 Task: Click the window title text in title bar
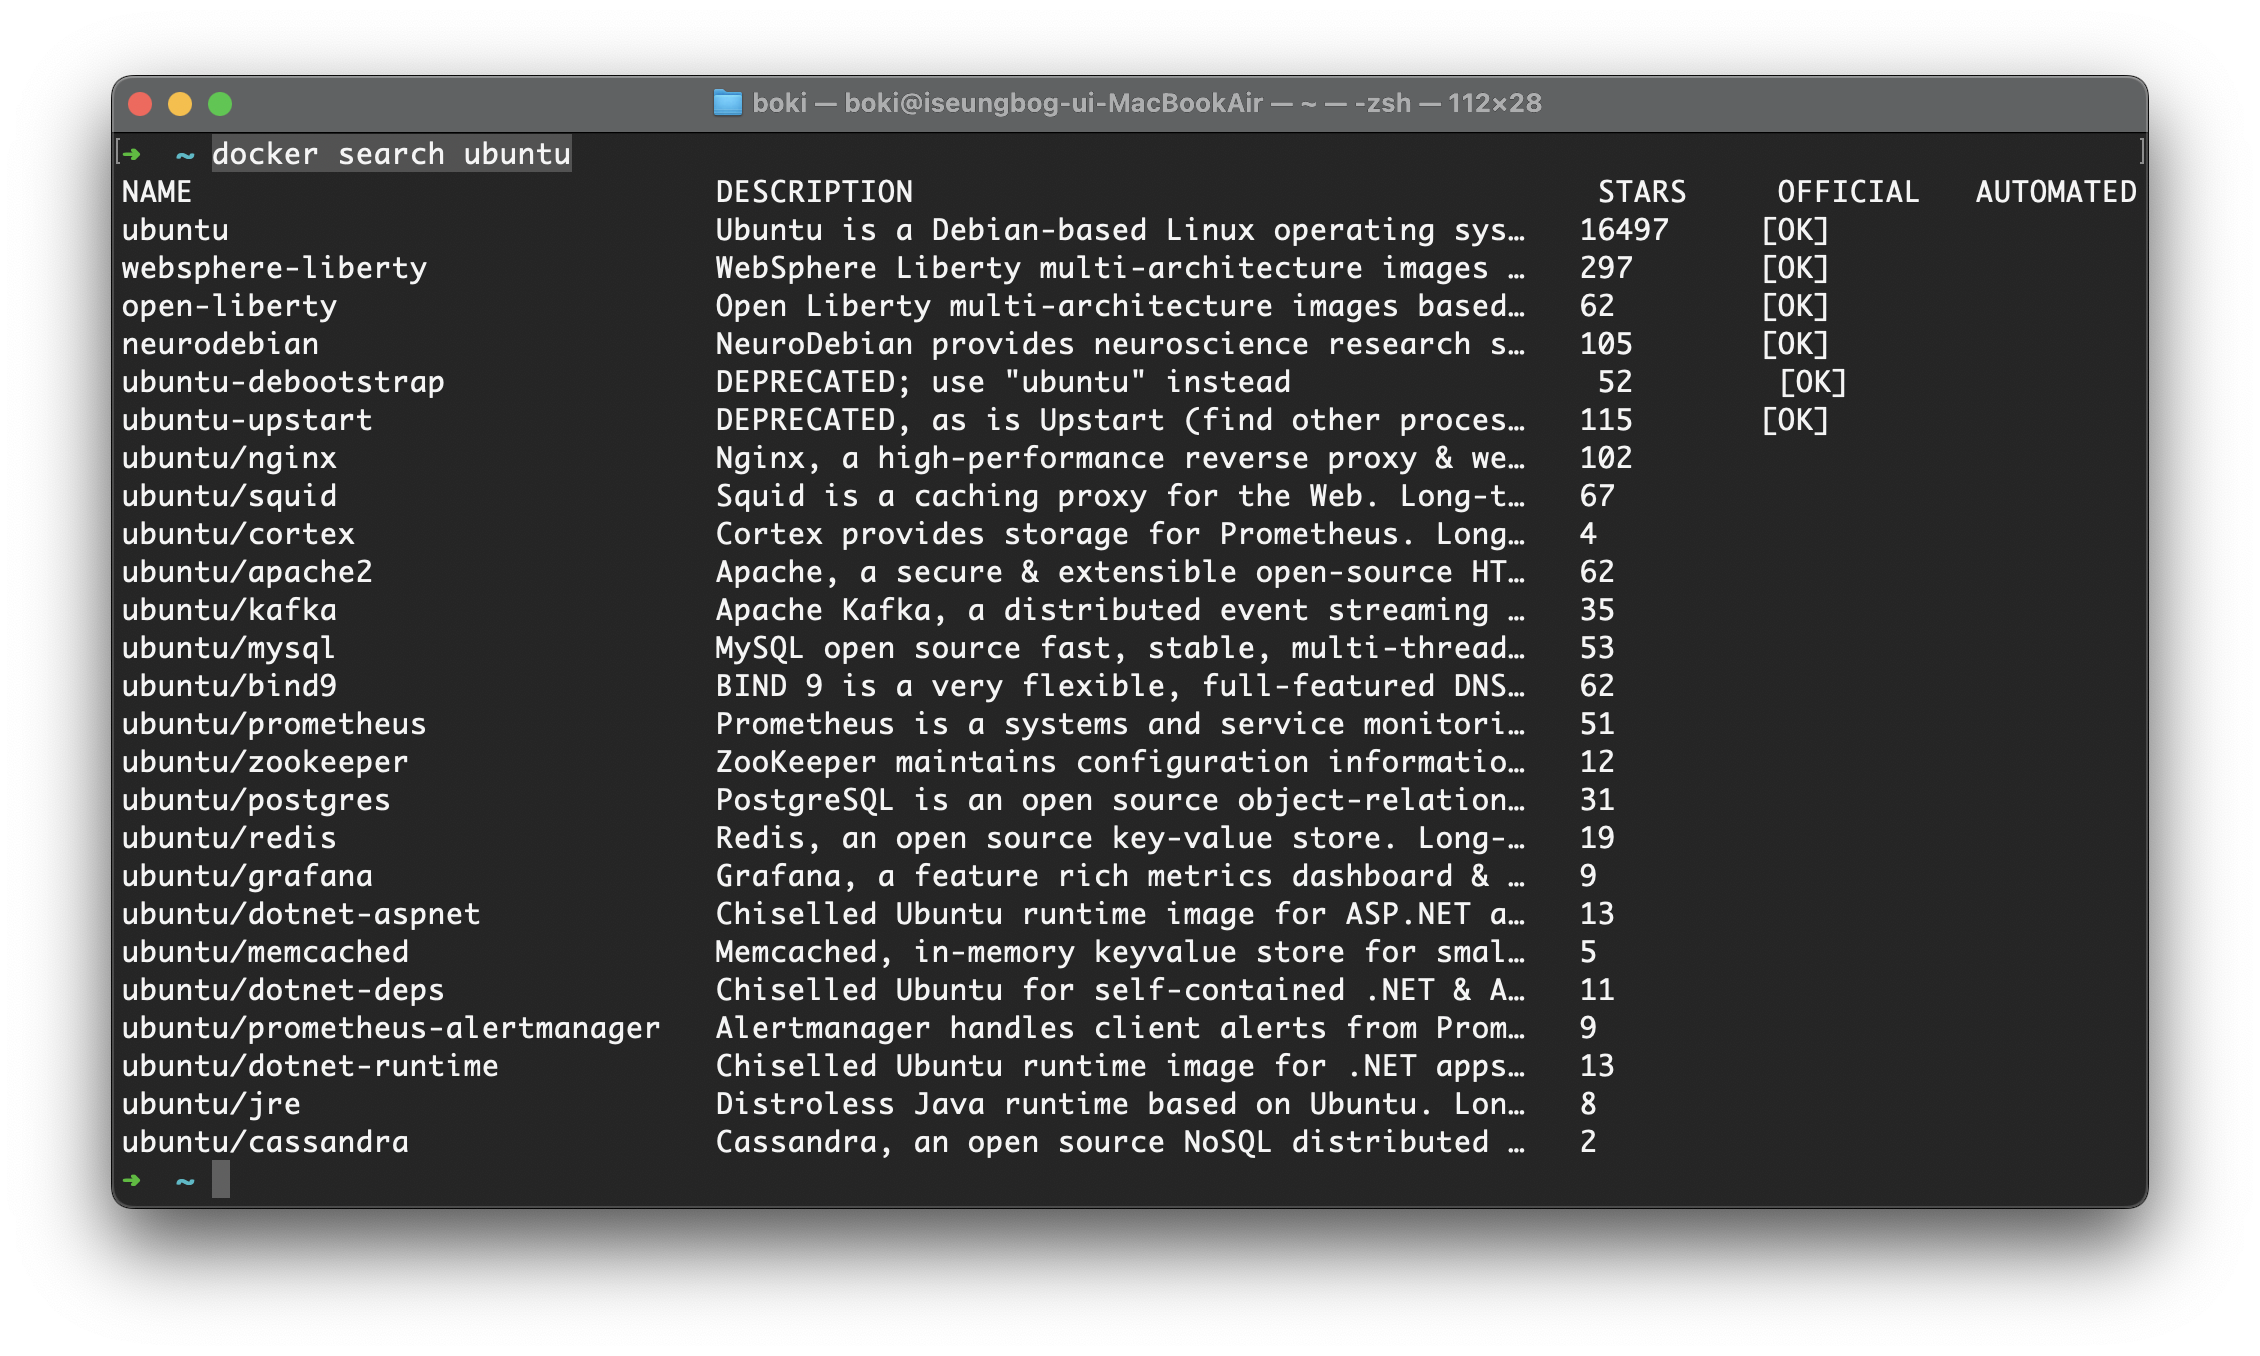tap(1146, 103)
